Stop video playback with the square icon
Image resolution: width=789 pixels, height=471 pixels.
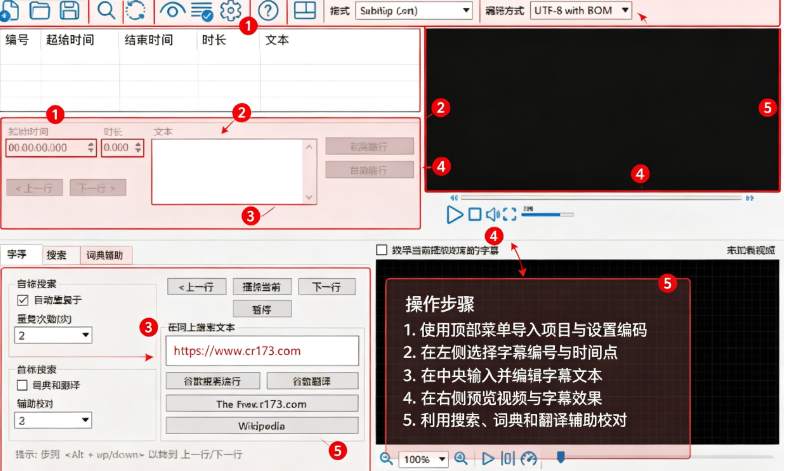click(x=475, y=214)
